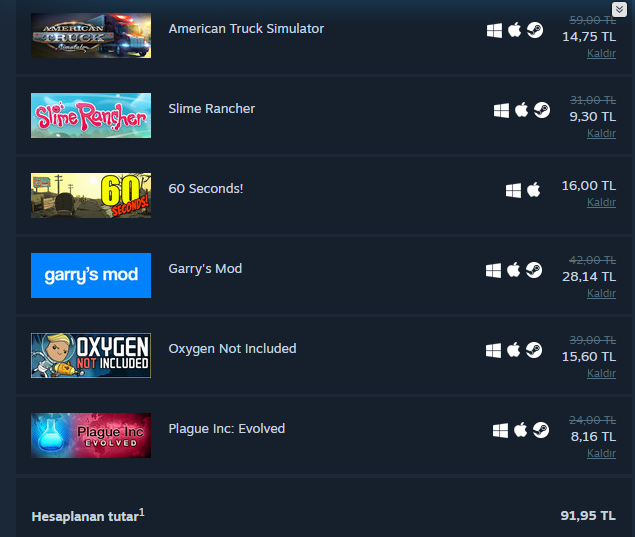Click the Plague Inc Evolved thumbnail image
The image size is (635, 537).
point(91,435)
